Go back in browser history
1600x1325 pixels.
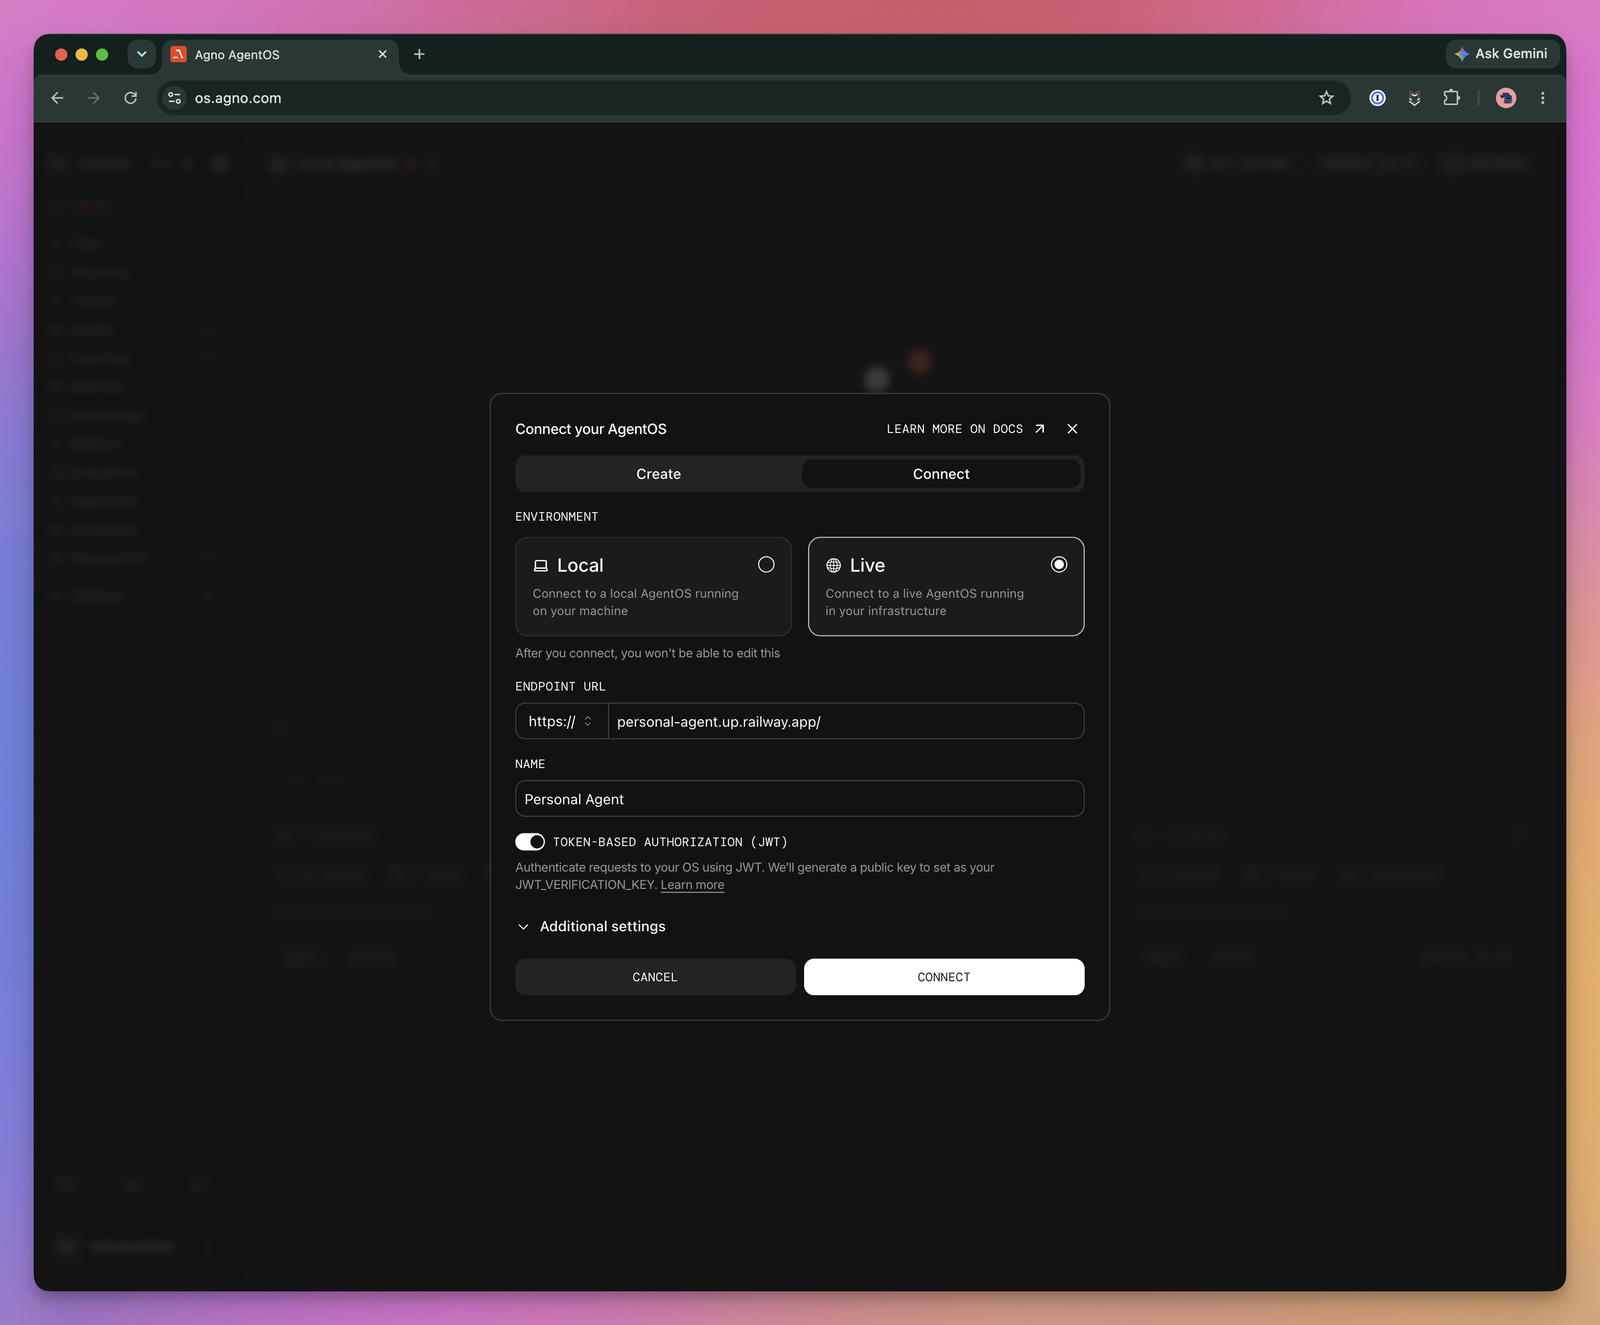pyautogui.click(x=57, y=98)
